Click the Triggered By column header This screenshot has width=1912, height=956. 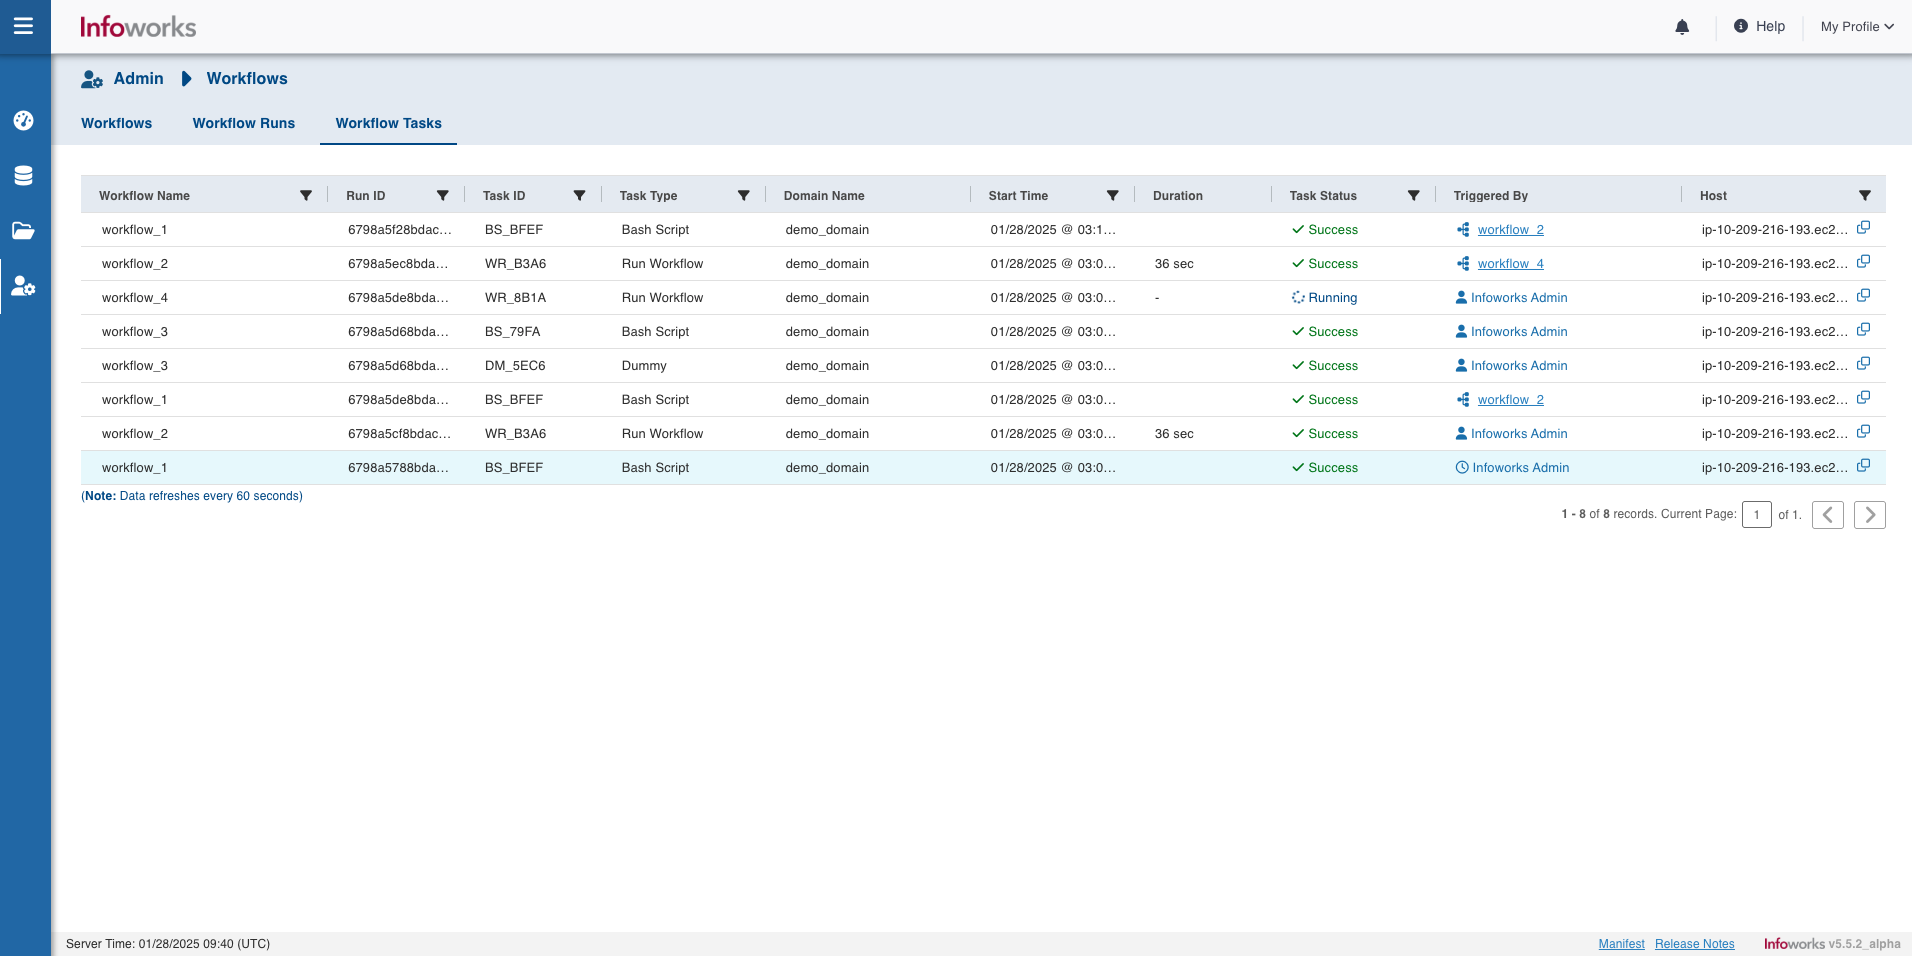1491,196
